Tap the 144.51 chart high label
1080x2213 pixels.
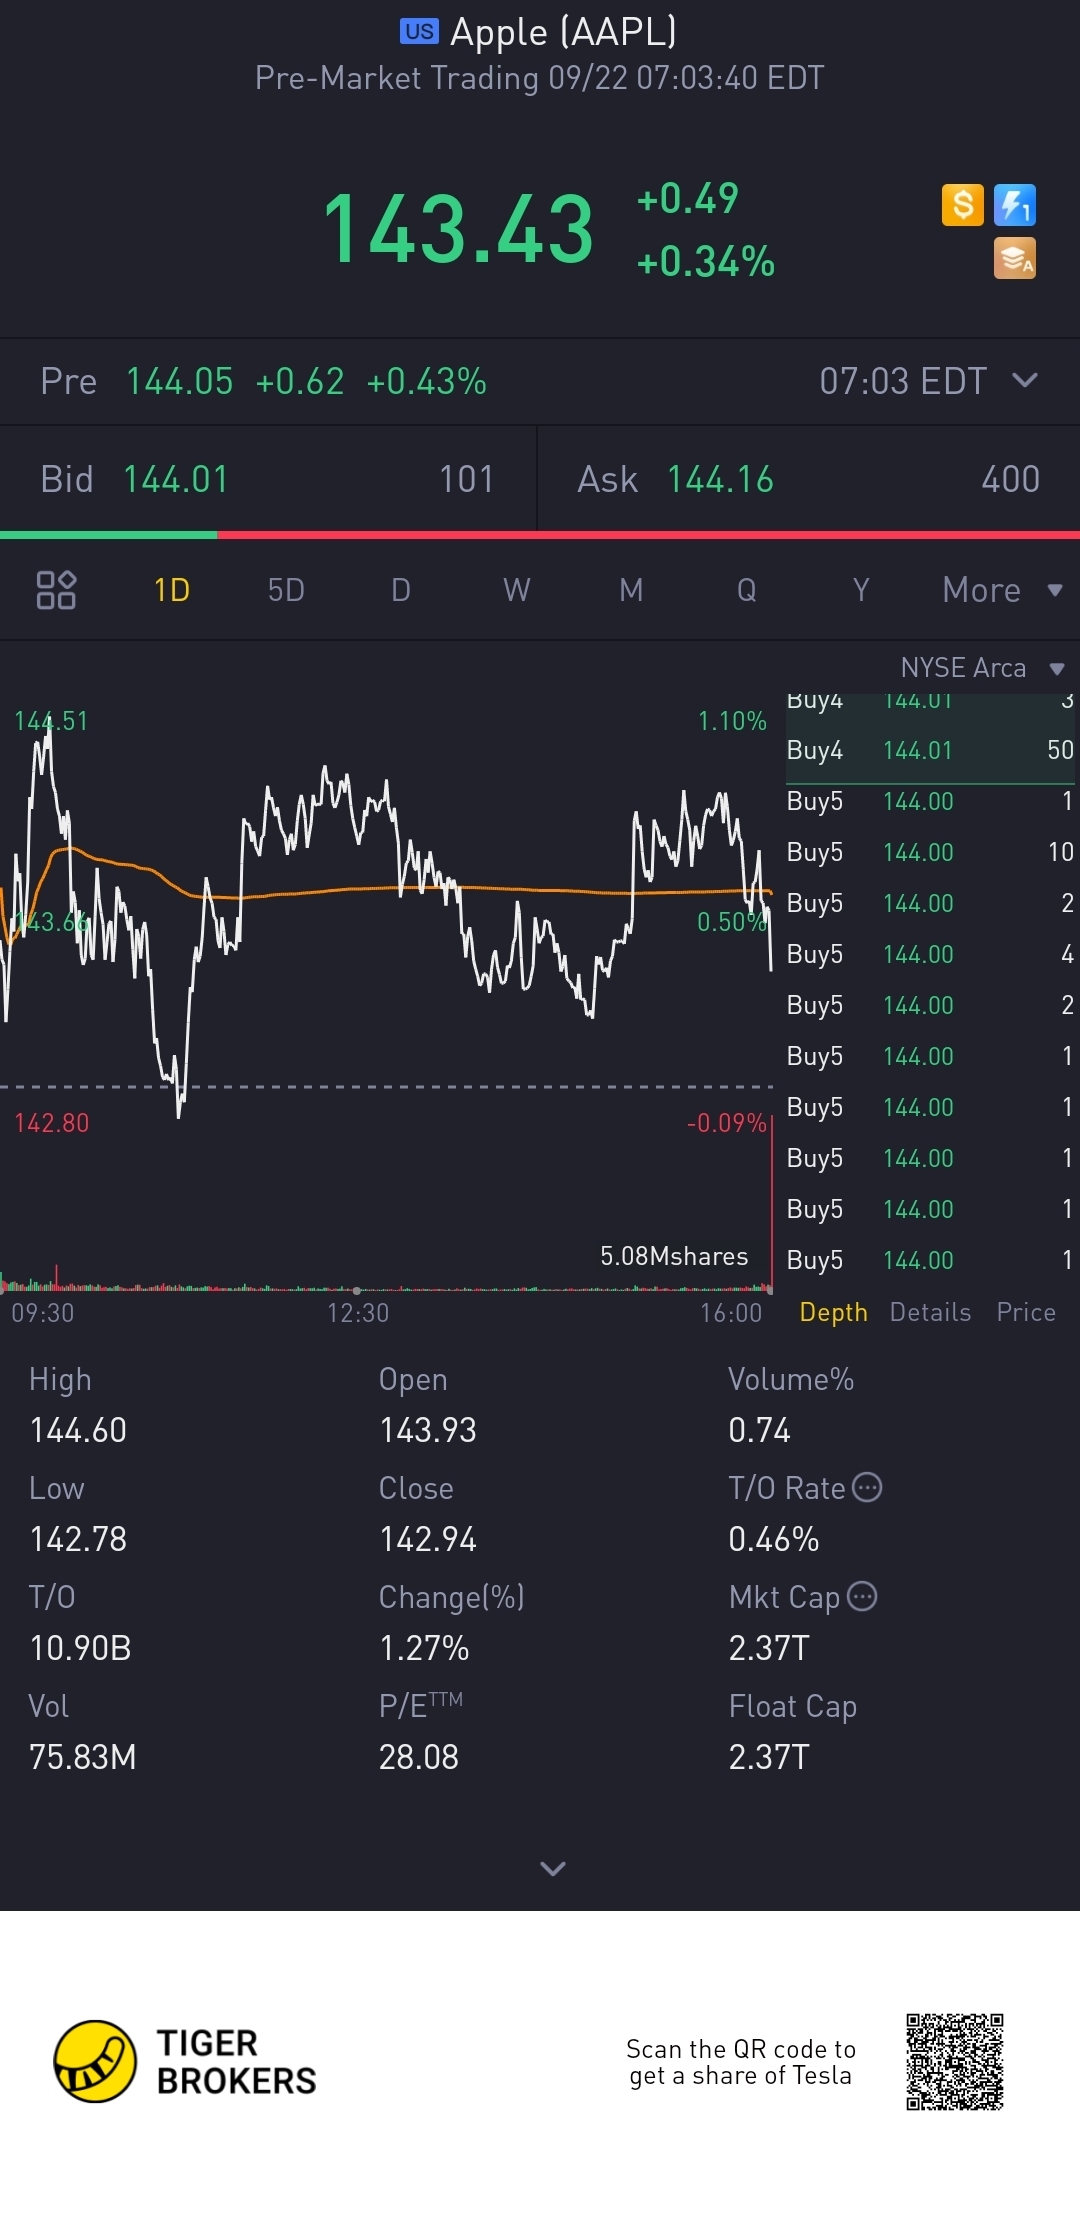51,721
